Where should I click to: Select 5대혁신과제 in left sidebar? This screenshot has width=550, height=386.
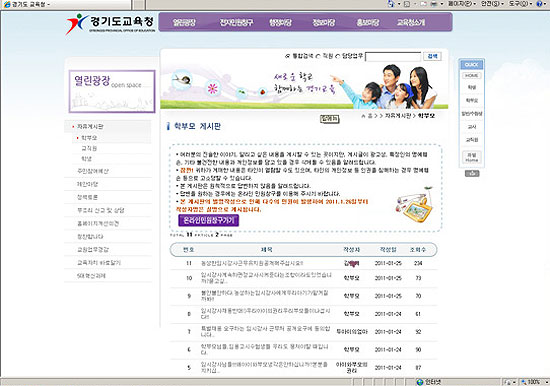click(x=91, y=276)
